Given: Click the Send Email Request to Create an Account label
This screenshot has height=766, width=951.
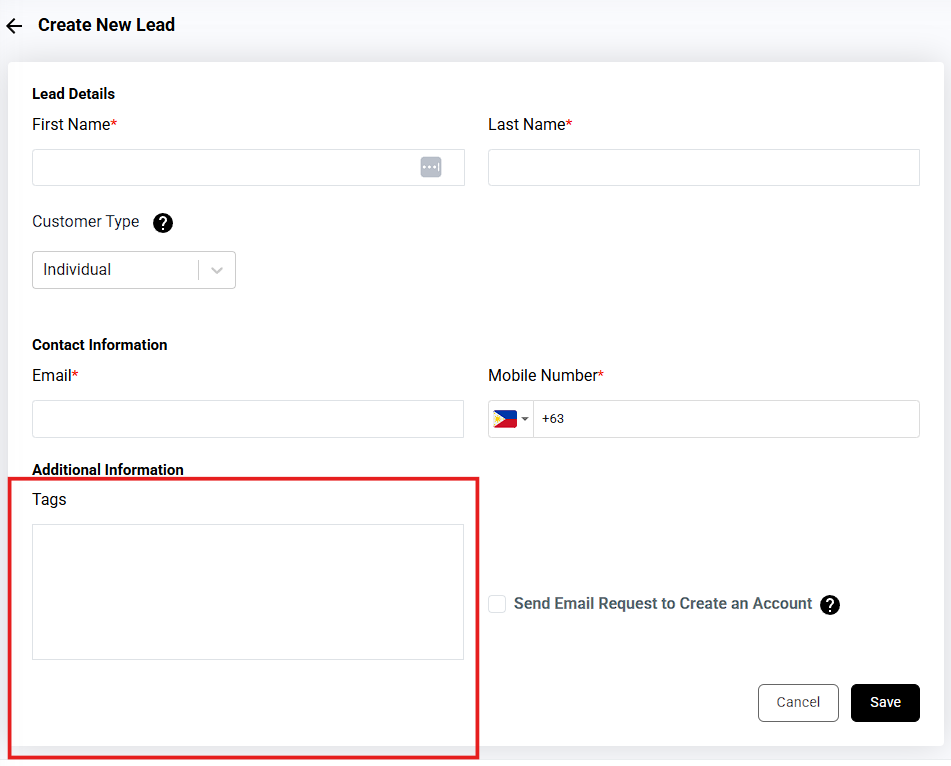Looking at the screenshot, I should coord(663,604).
